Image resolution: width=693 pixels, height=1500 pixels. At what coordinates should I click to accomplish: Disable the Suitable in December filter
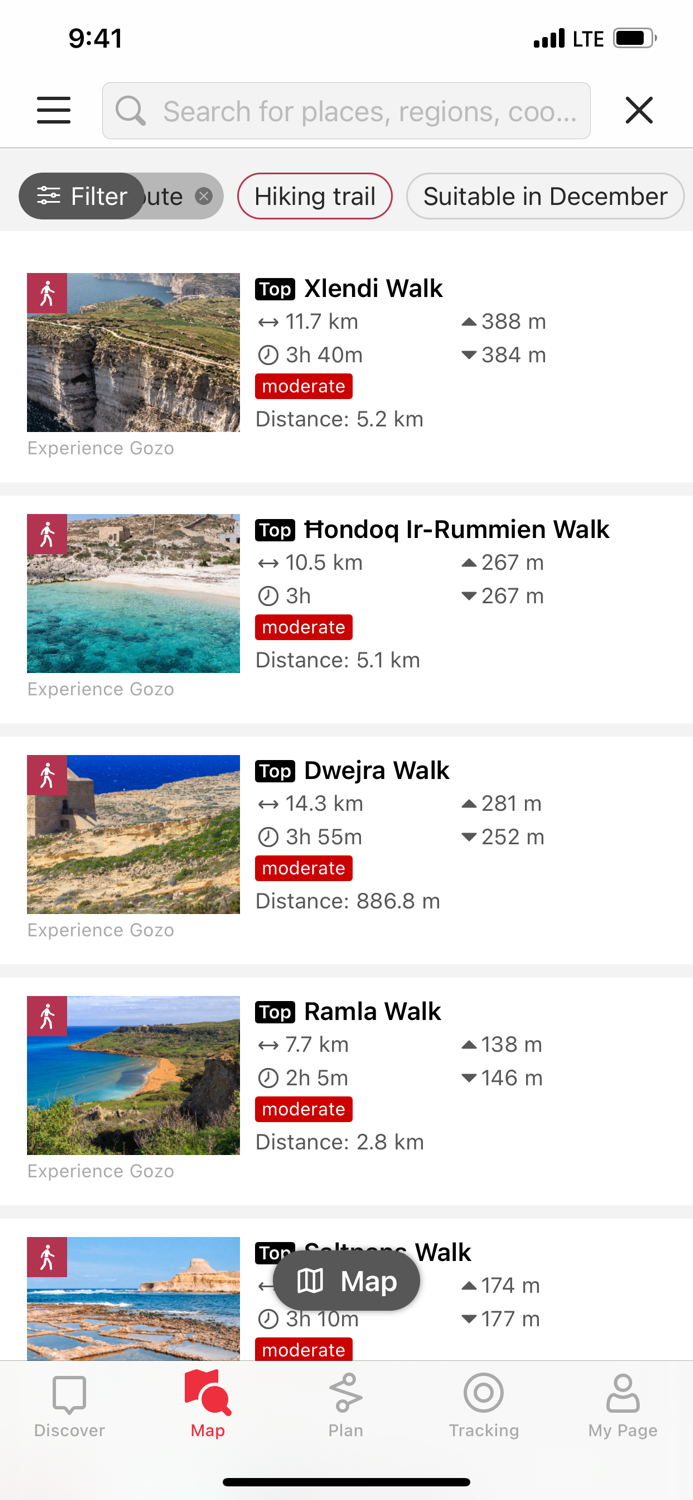click(545, 196)
